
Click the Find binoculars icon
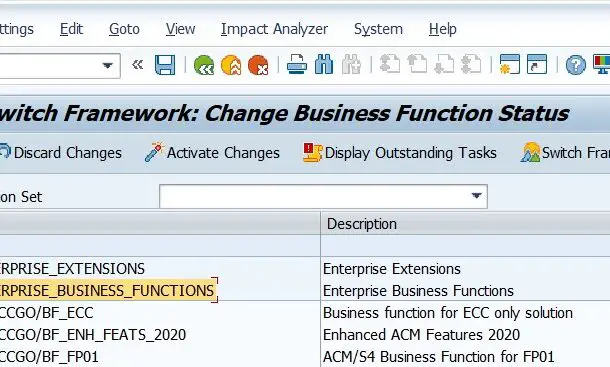[324, 65]
